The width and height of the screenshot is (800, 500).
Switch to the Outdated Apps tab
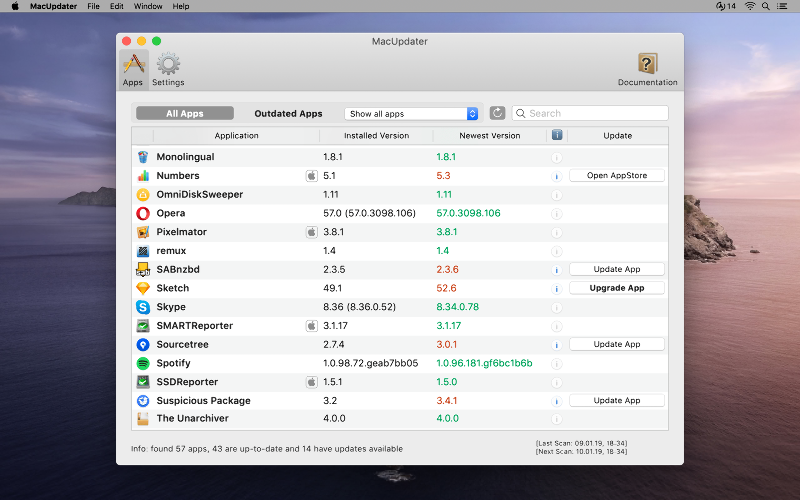288,114
